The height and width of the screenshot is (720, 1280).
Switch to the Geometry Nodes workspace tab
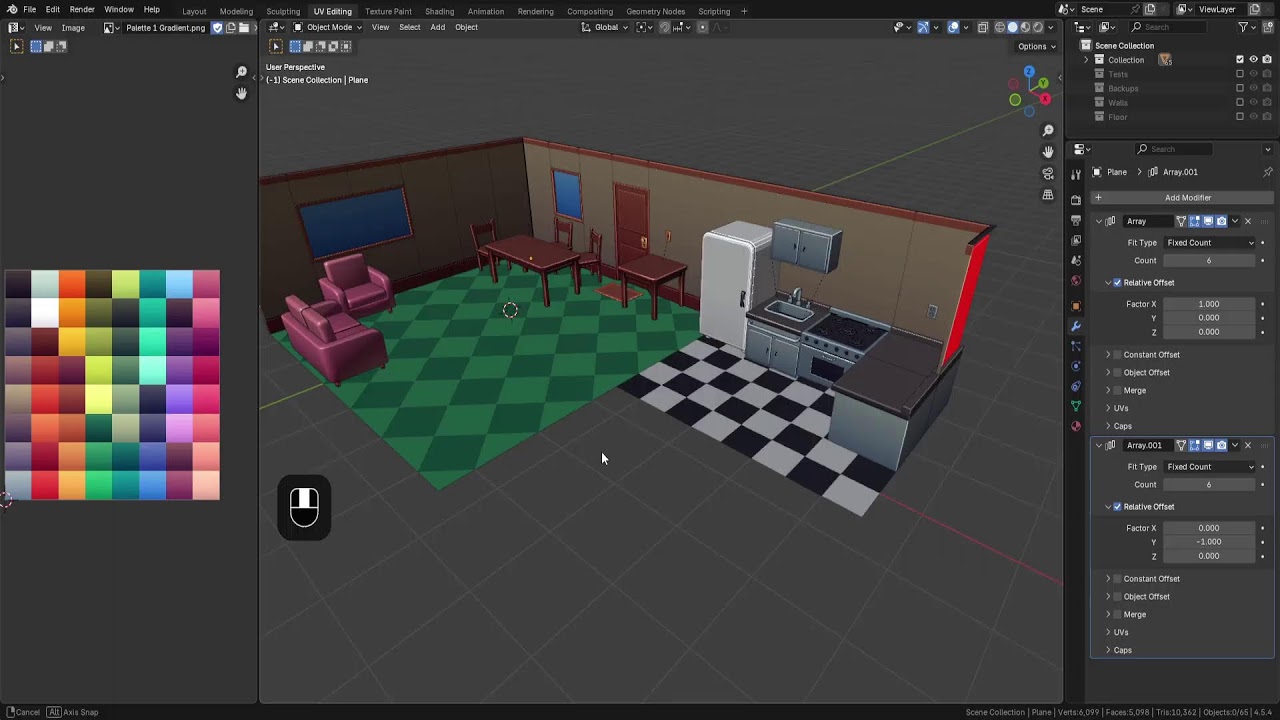pyautogui.click(x=655, y=11)
